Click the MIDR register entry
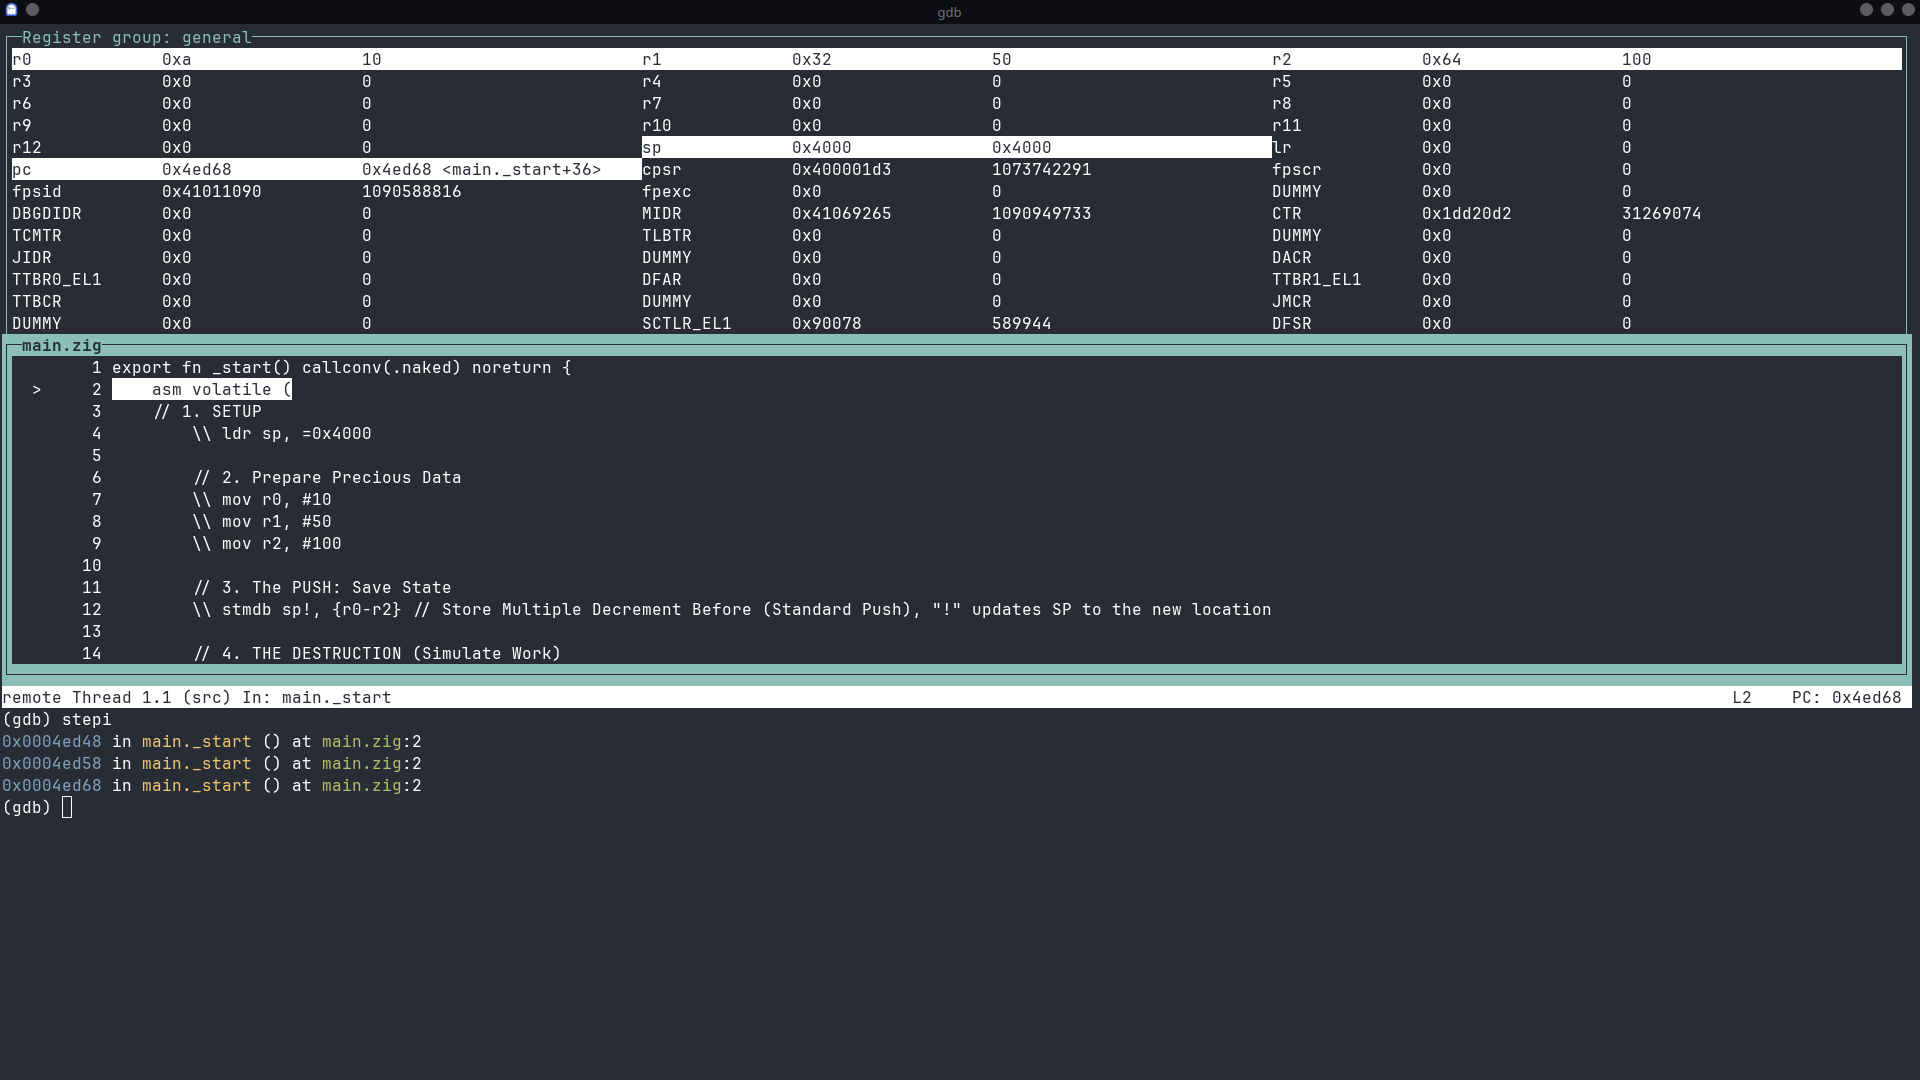This screenshot has height=1080, width=1920. coord(665,213)
